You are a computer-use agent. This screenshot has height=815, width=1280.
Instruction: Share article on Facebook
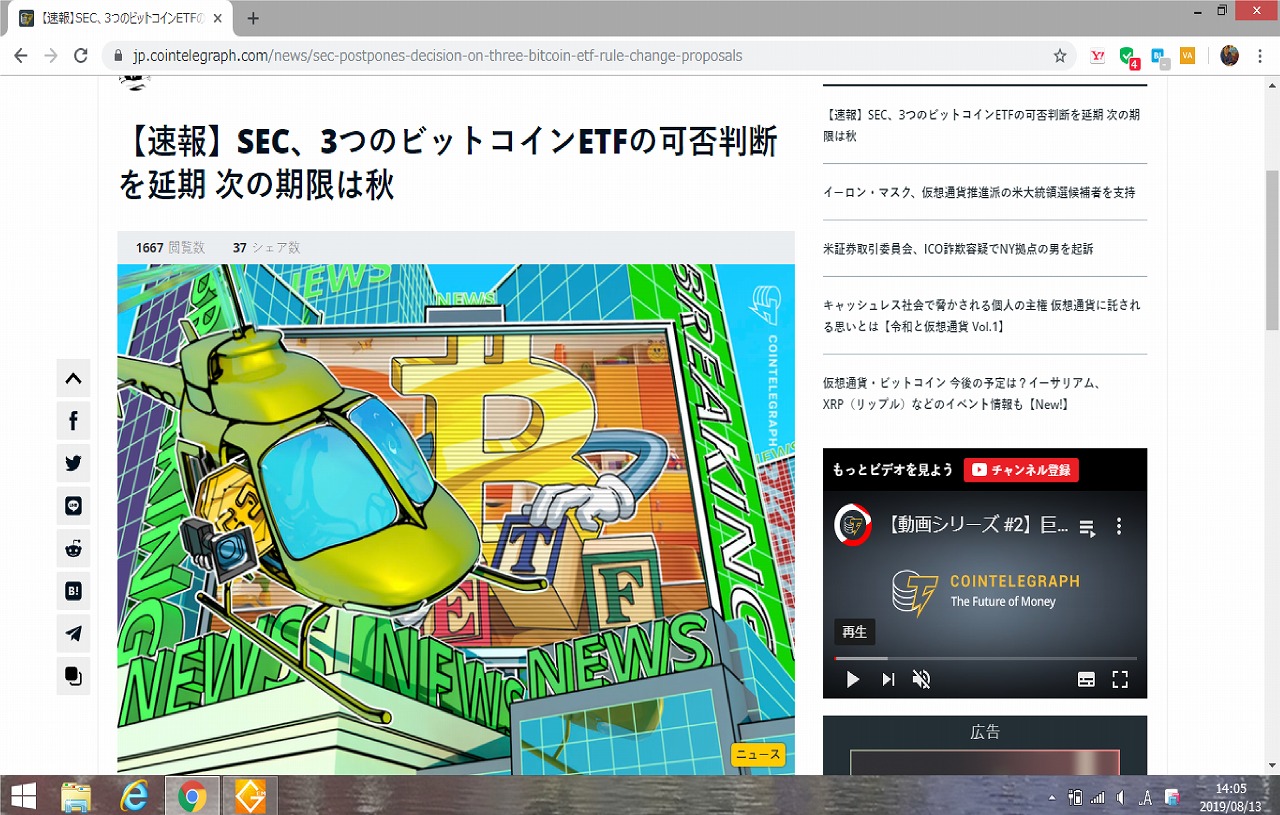point(73,421)
